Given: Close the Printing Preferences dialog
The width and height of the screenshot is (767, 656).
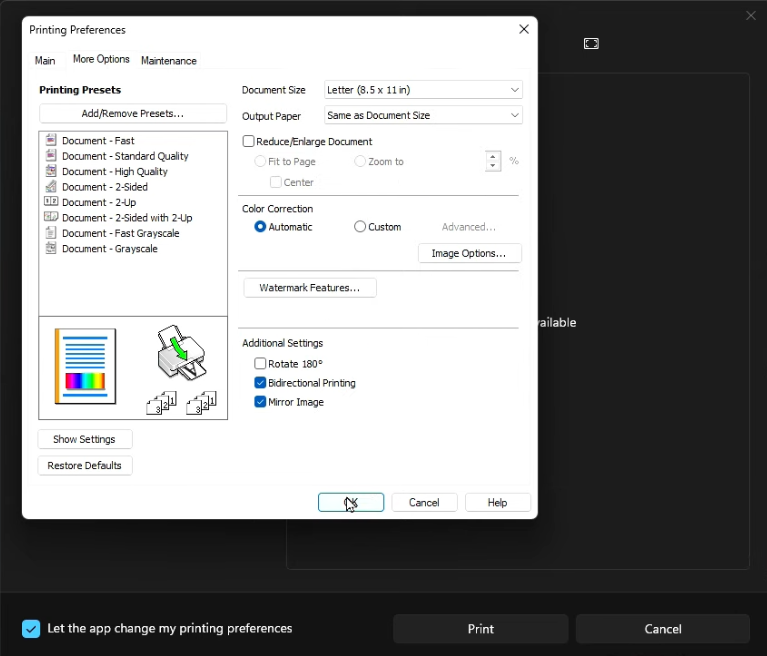Looking at the screenshot, I should click(x=524, y=29).
